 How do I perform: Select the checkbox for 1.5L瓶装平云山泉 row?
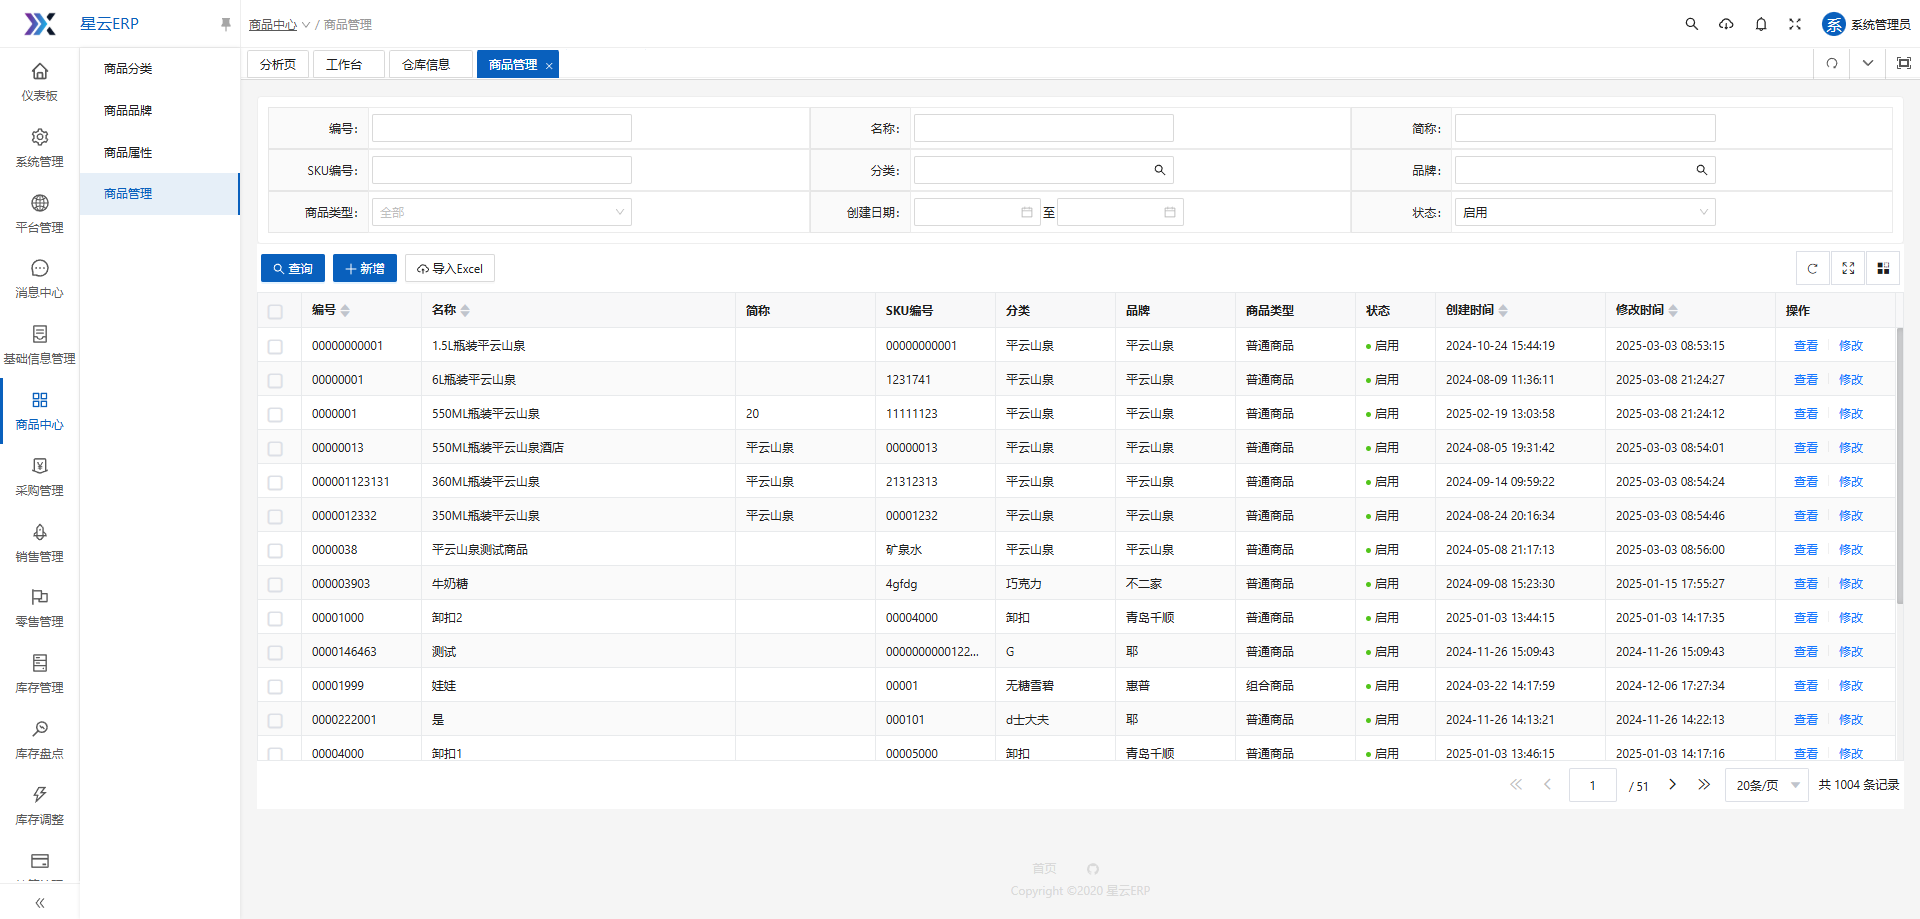pyautogui.click(x=276, y=347)
